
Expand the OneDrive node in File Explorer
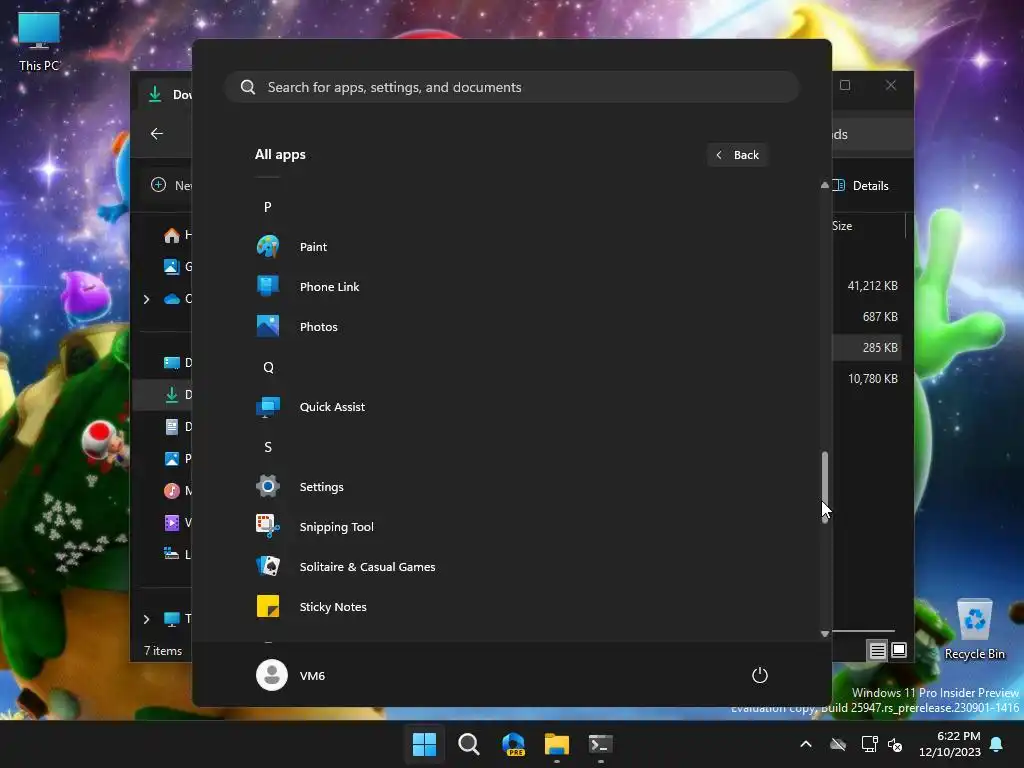(146, 299)
